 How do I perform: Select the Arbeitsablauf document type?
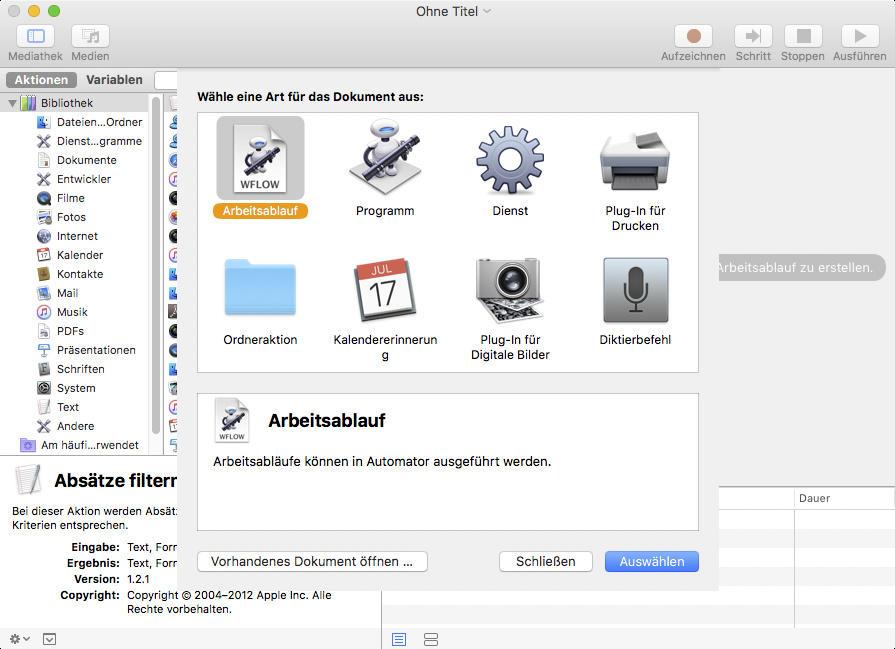click(260, 168)
